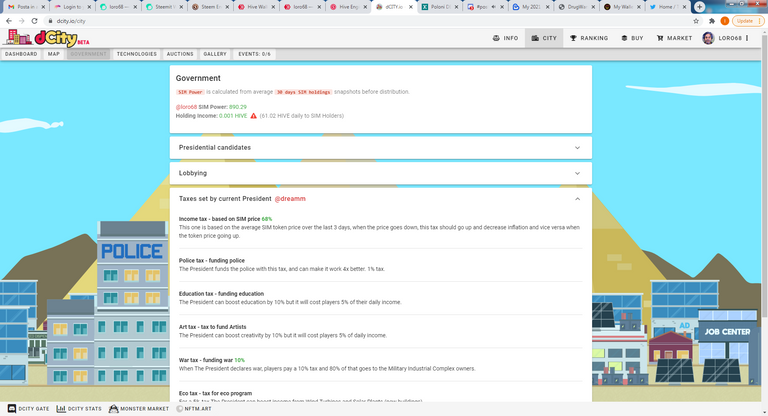Click the browser back arrow
768x416 pixels.
click(9, 21)
